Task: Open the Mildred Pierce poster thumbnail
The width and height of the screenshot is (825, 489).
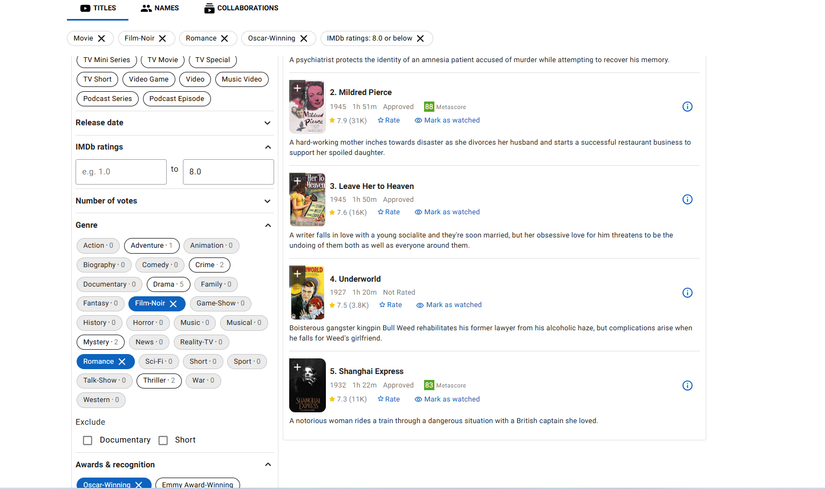Action: point(307,107)
